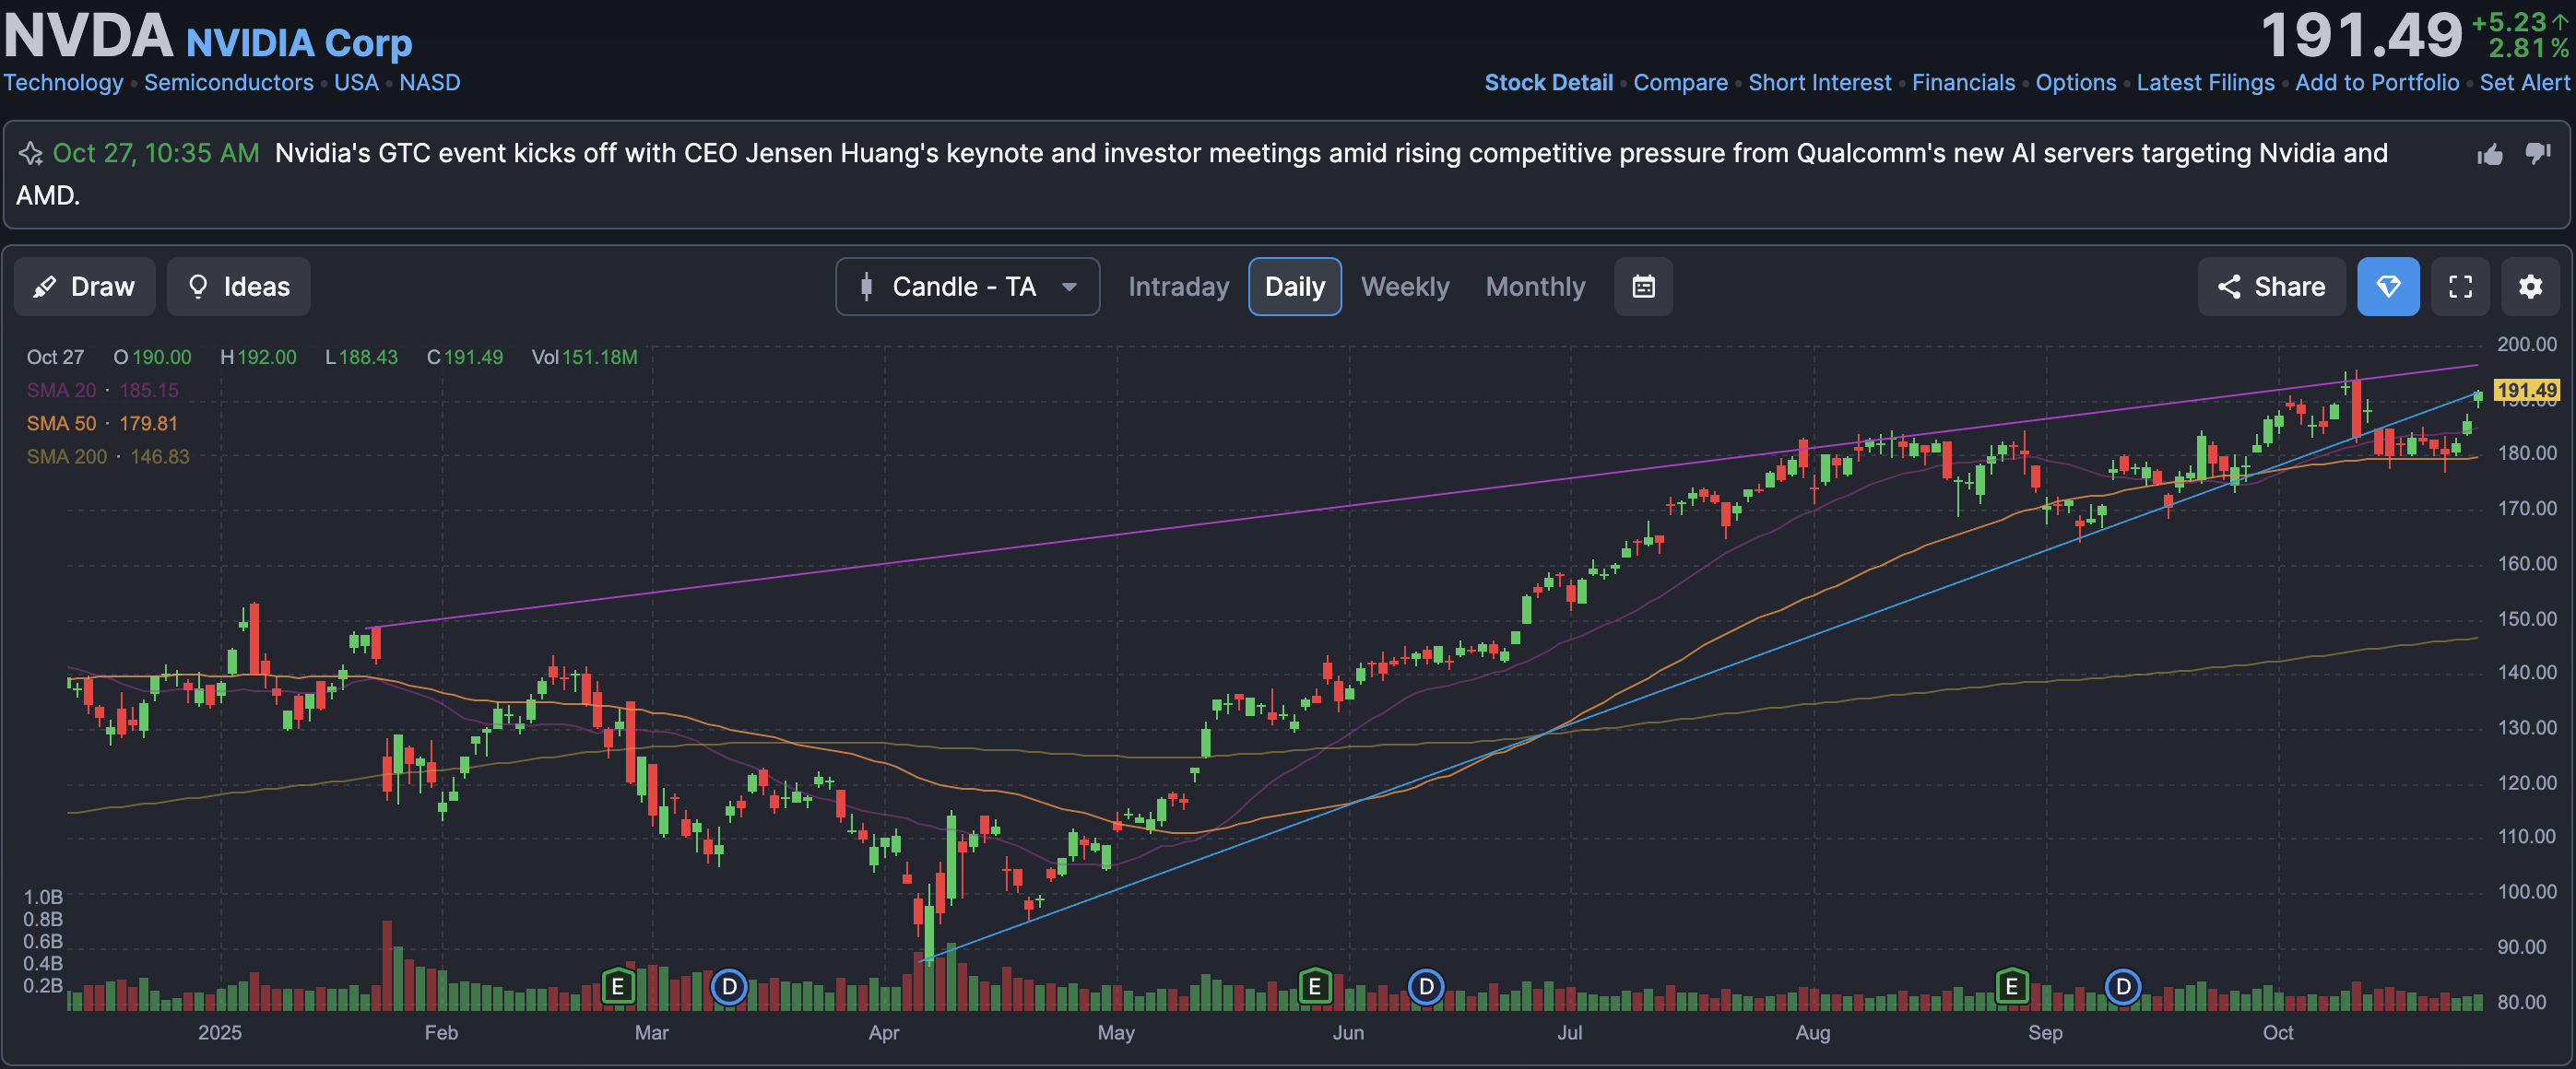Enter fullscreen chart mode
Image resolution: width=2576 pixels, height=1069 pixels.
[x=2460, y=287]
